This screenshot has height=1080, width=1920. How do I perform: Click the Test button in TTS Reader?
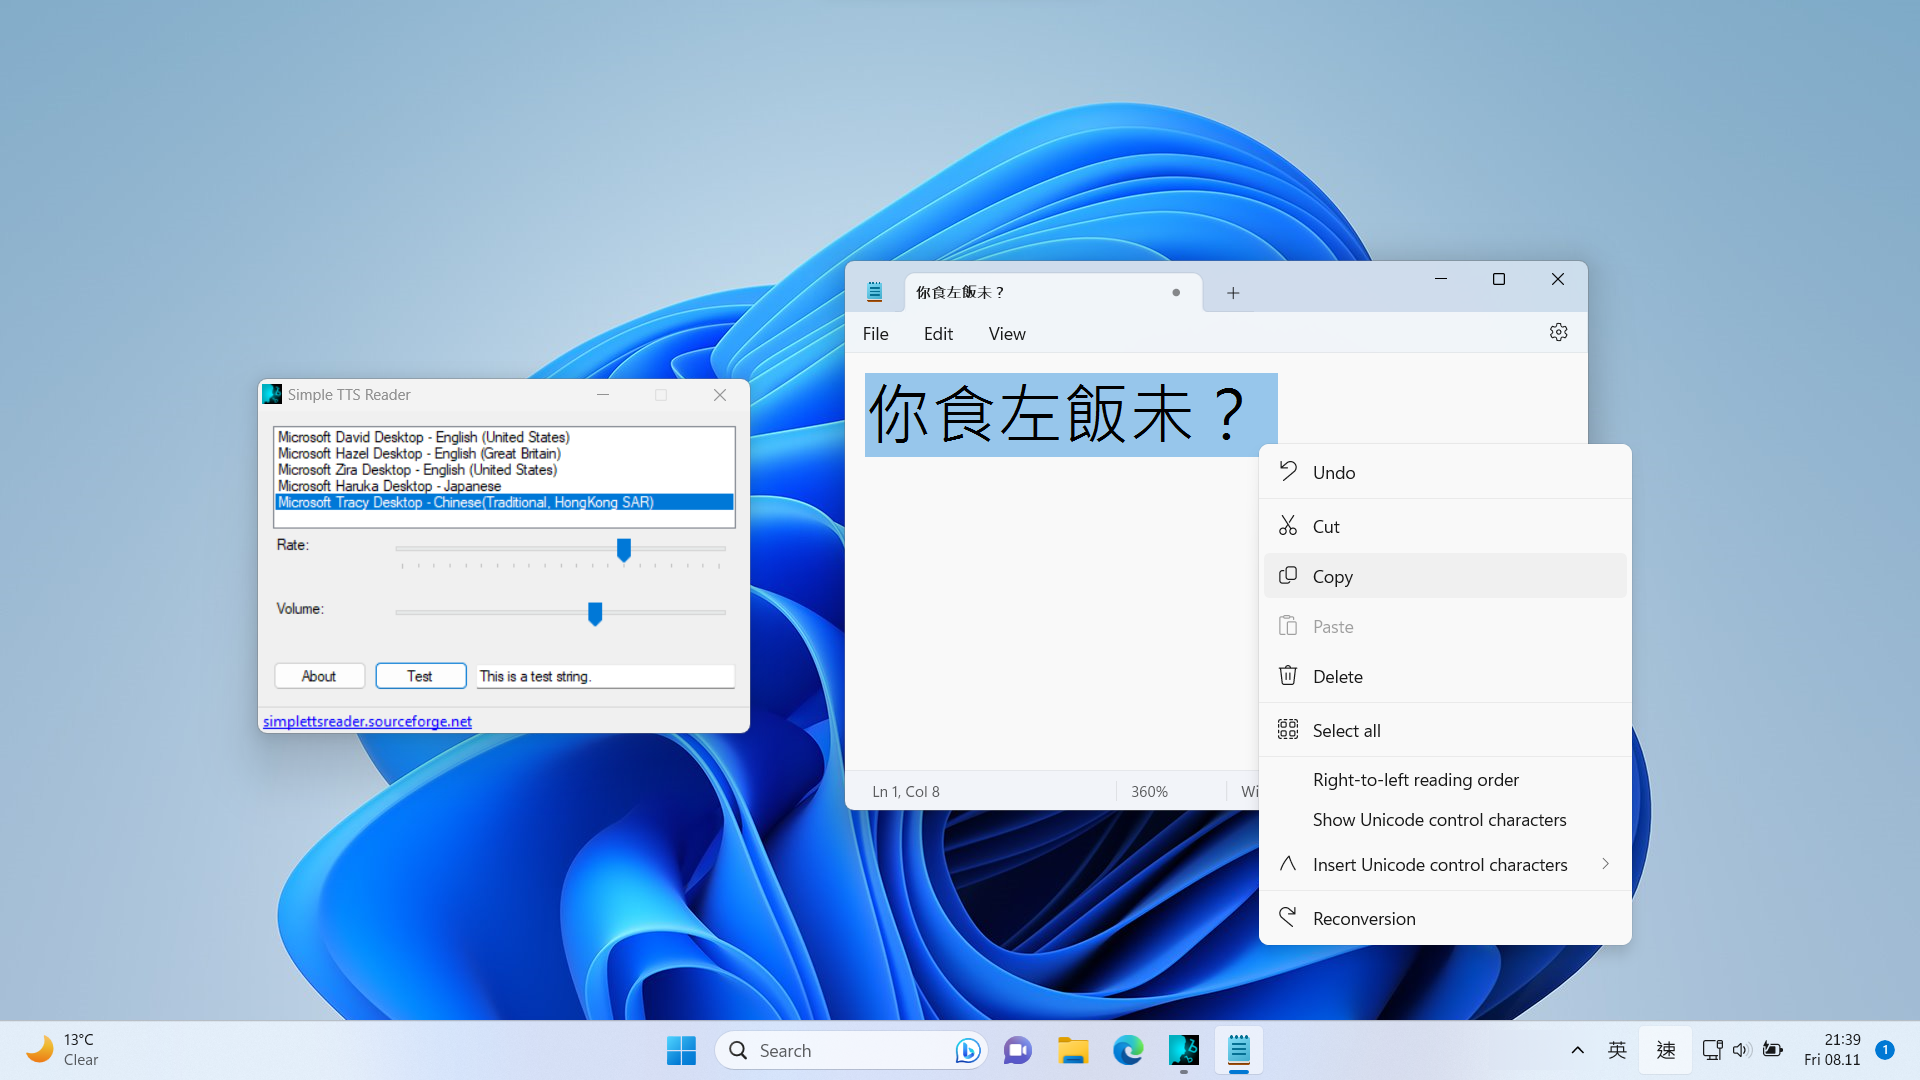point(419,675)
